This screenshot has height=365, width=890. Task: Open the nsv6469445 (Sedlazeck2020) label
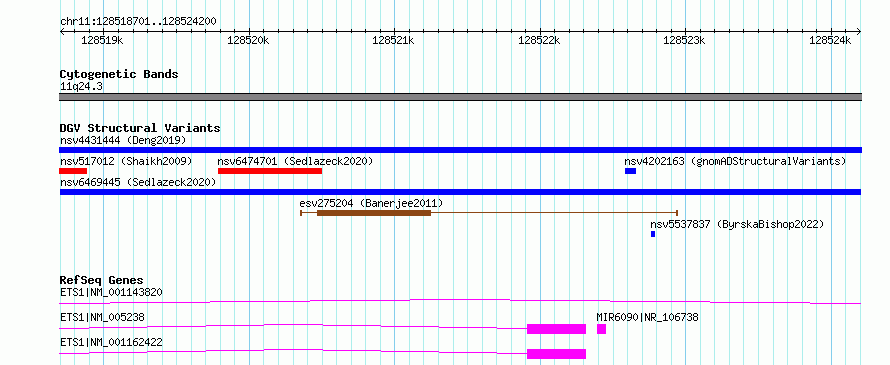[138, 182]
